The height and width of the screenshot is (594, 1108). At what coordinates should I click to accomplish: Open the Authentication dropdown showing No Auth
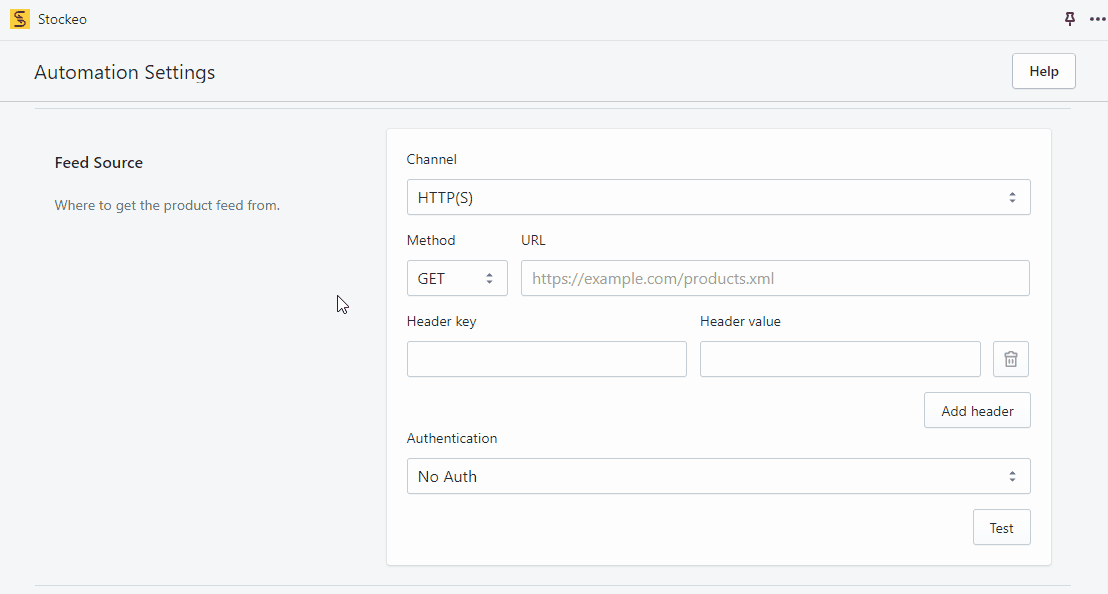pyautogui.click(x=718, y=476)
